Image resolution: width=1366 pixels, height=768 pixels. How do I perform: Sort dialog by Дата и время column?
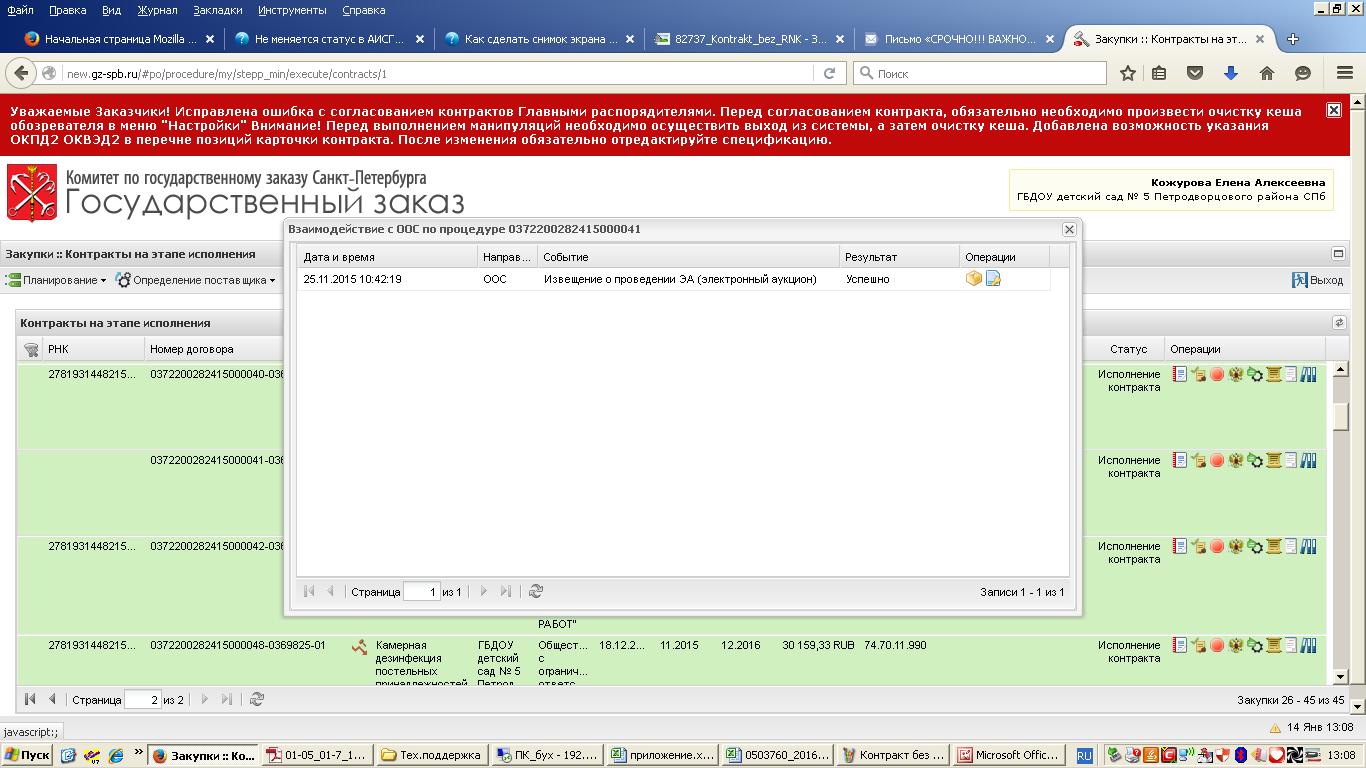pyautogui.click(x=387, y=257)
